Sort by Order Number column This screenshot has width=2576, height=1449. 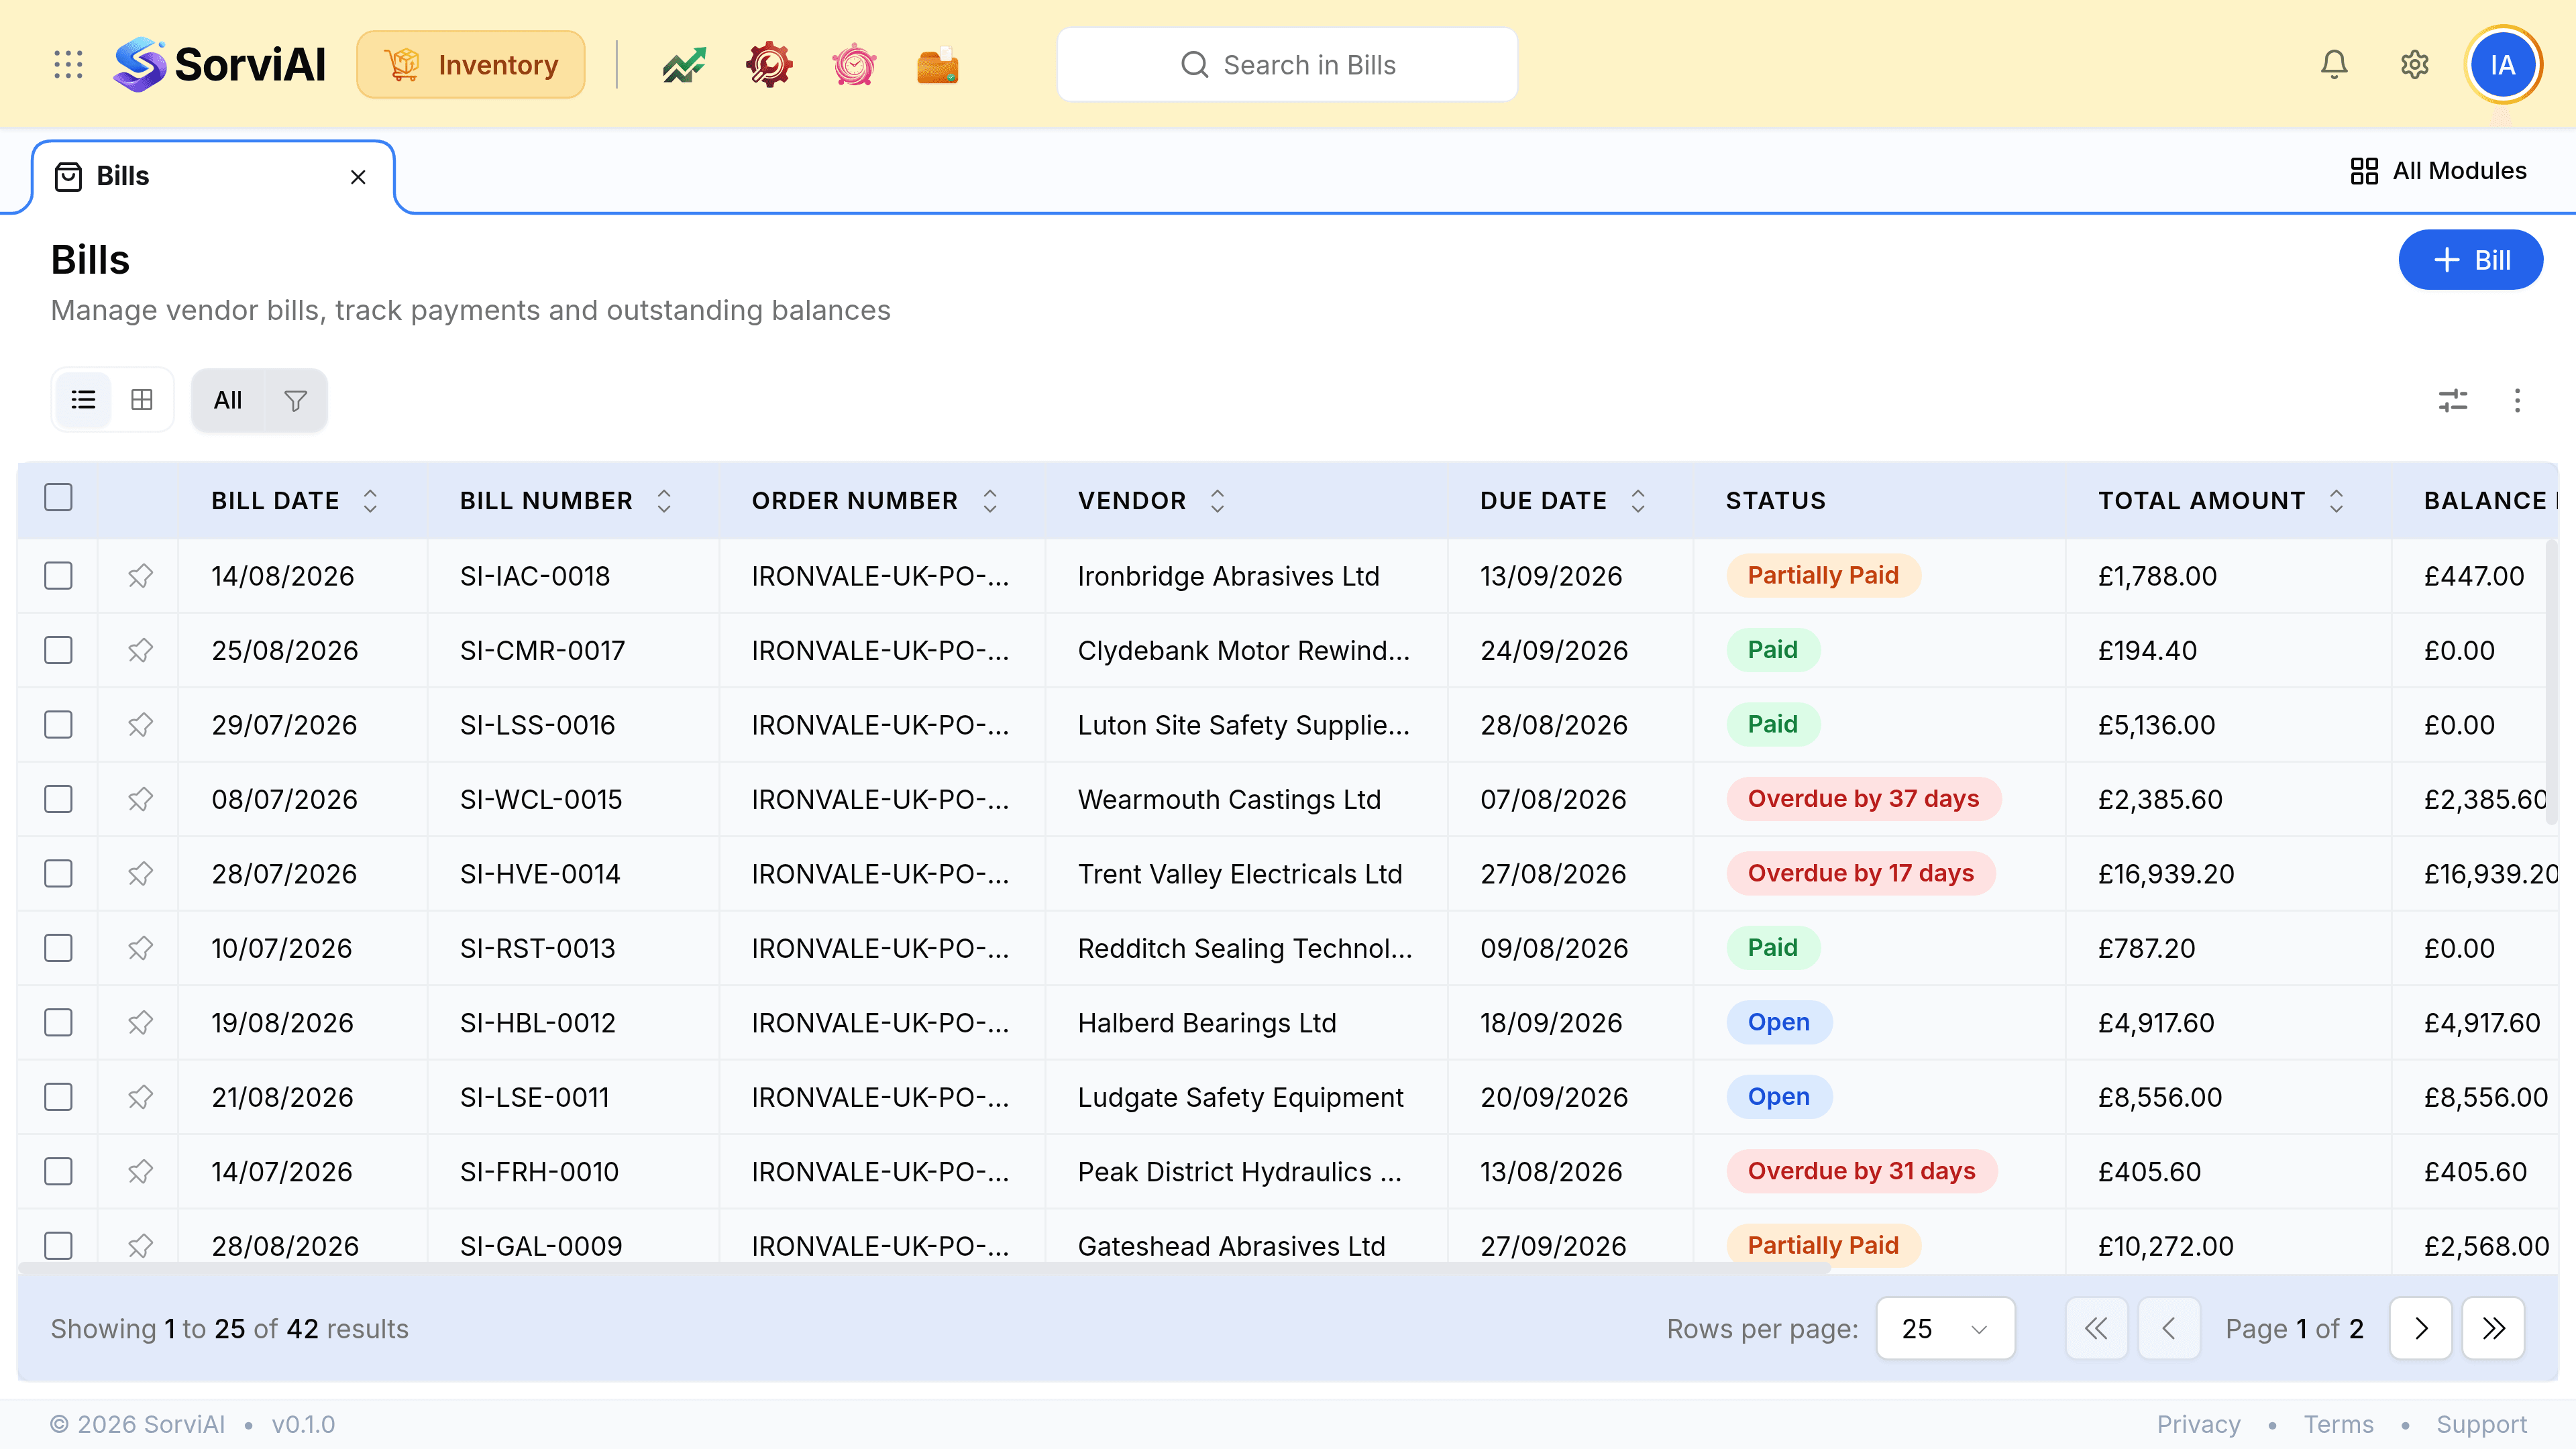tap(990, 501)
